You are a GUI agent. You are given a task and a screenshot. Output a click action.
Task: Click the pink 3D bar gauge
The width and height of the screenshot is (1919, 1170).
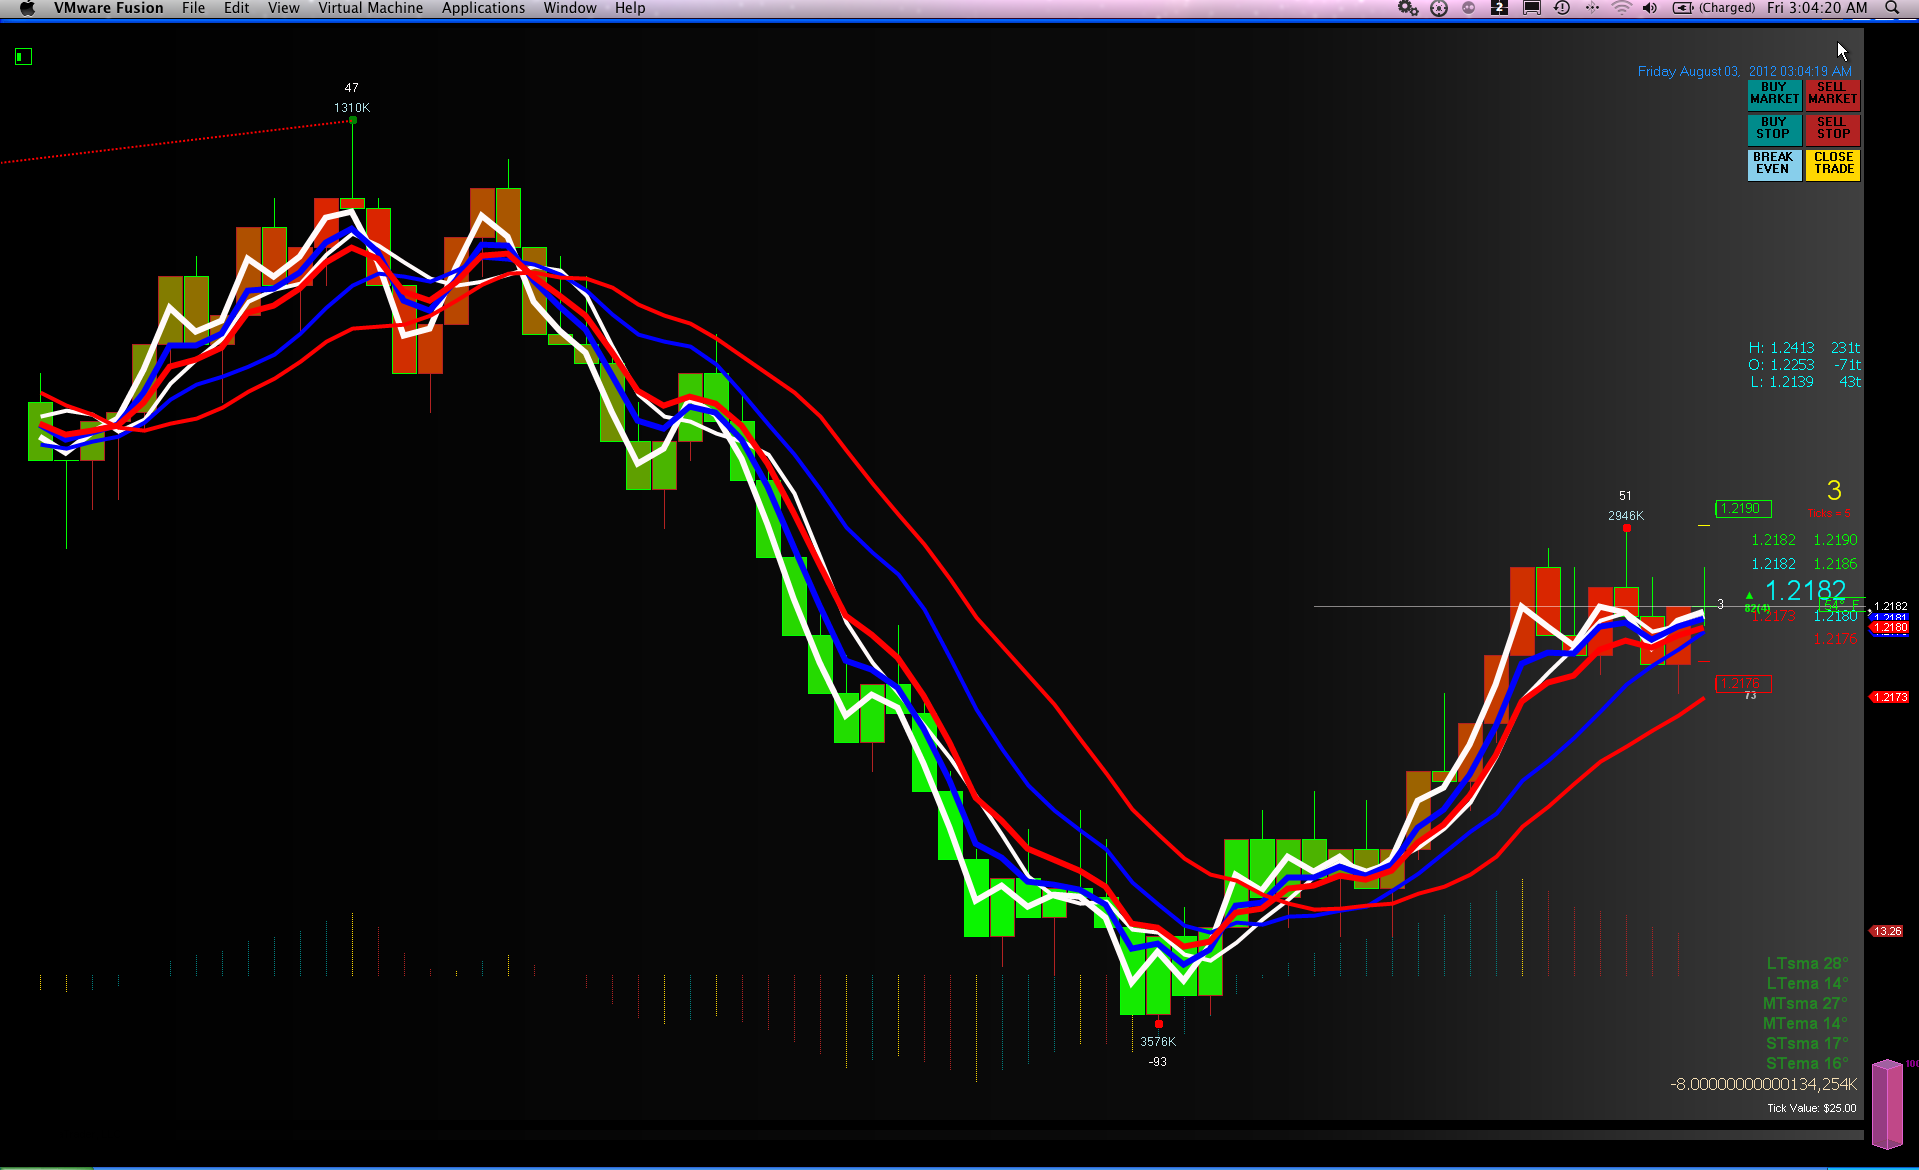point(1887,1104)
